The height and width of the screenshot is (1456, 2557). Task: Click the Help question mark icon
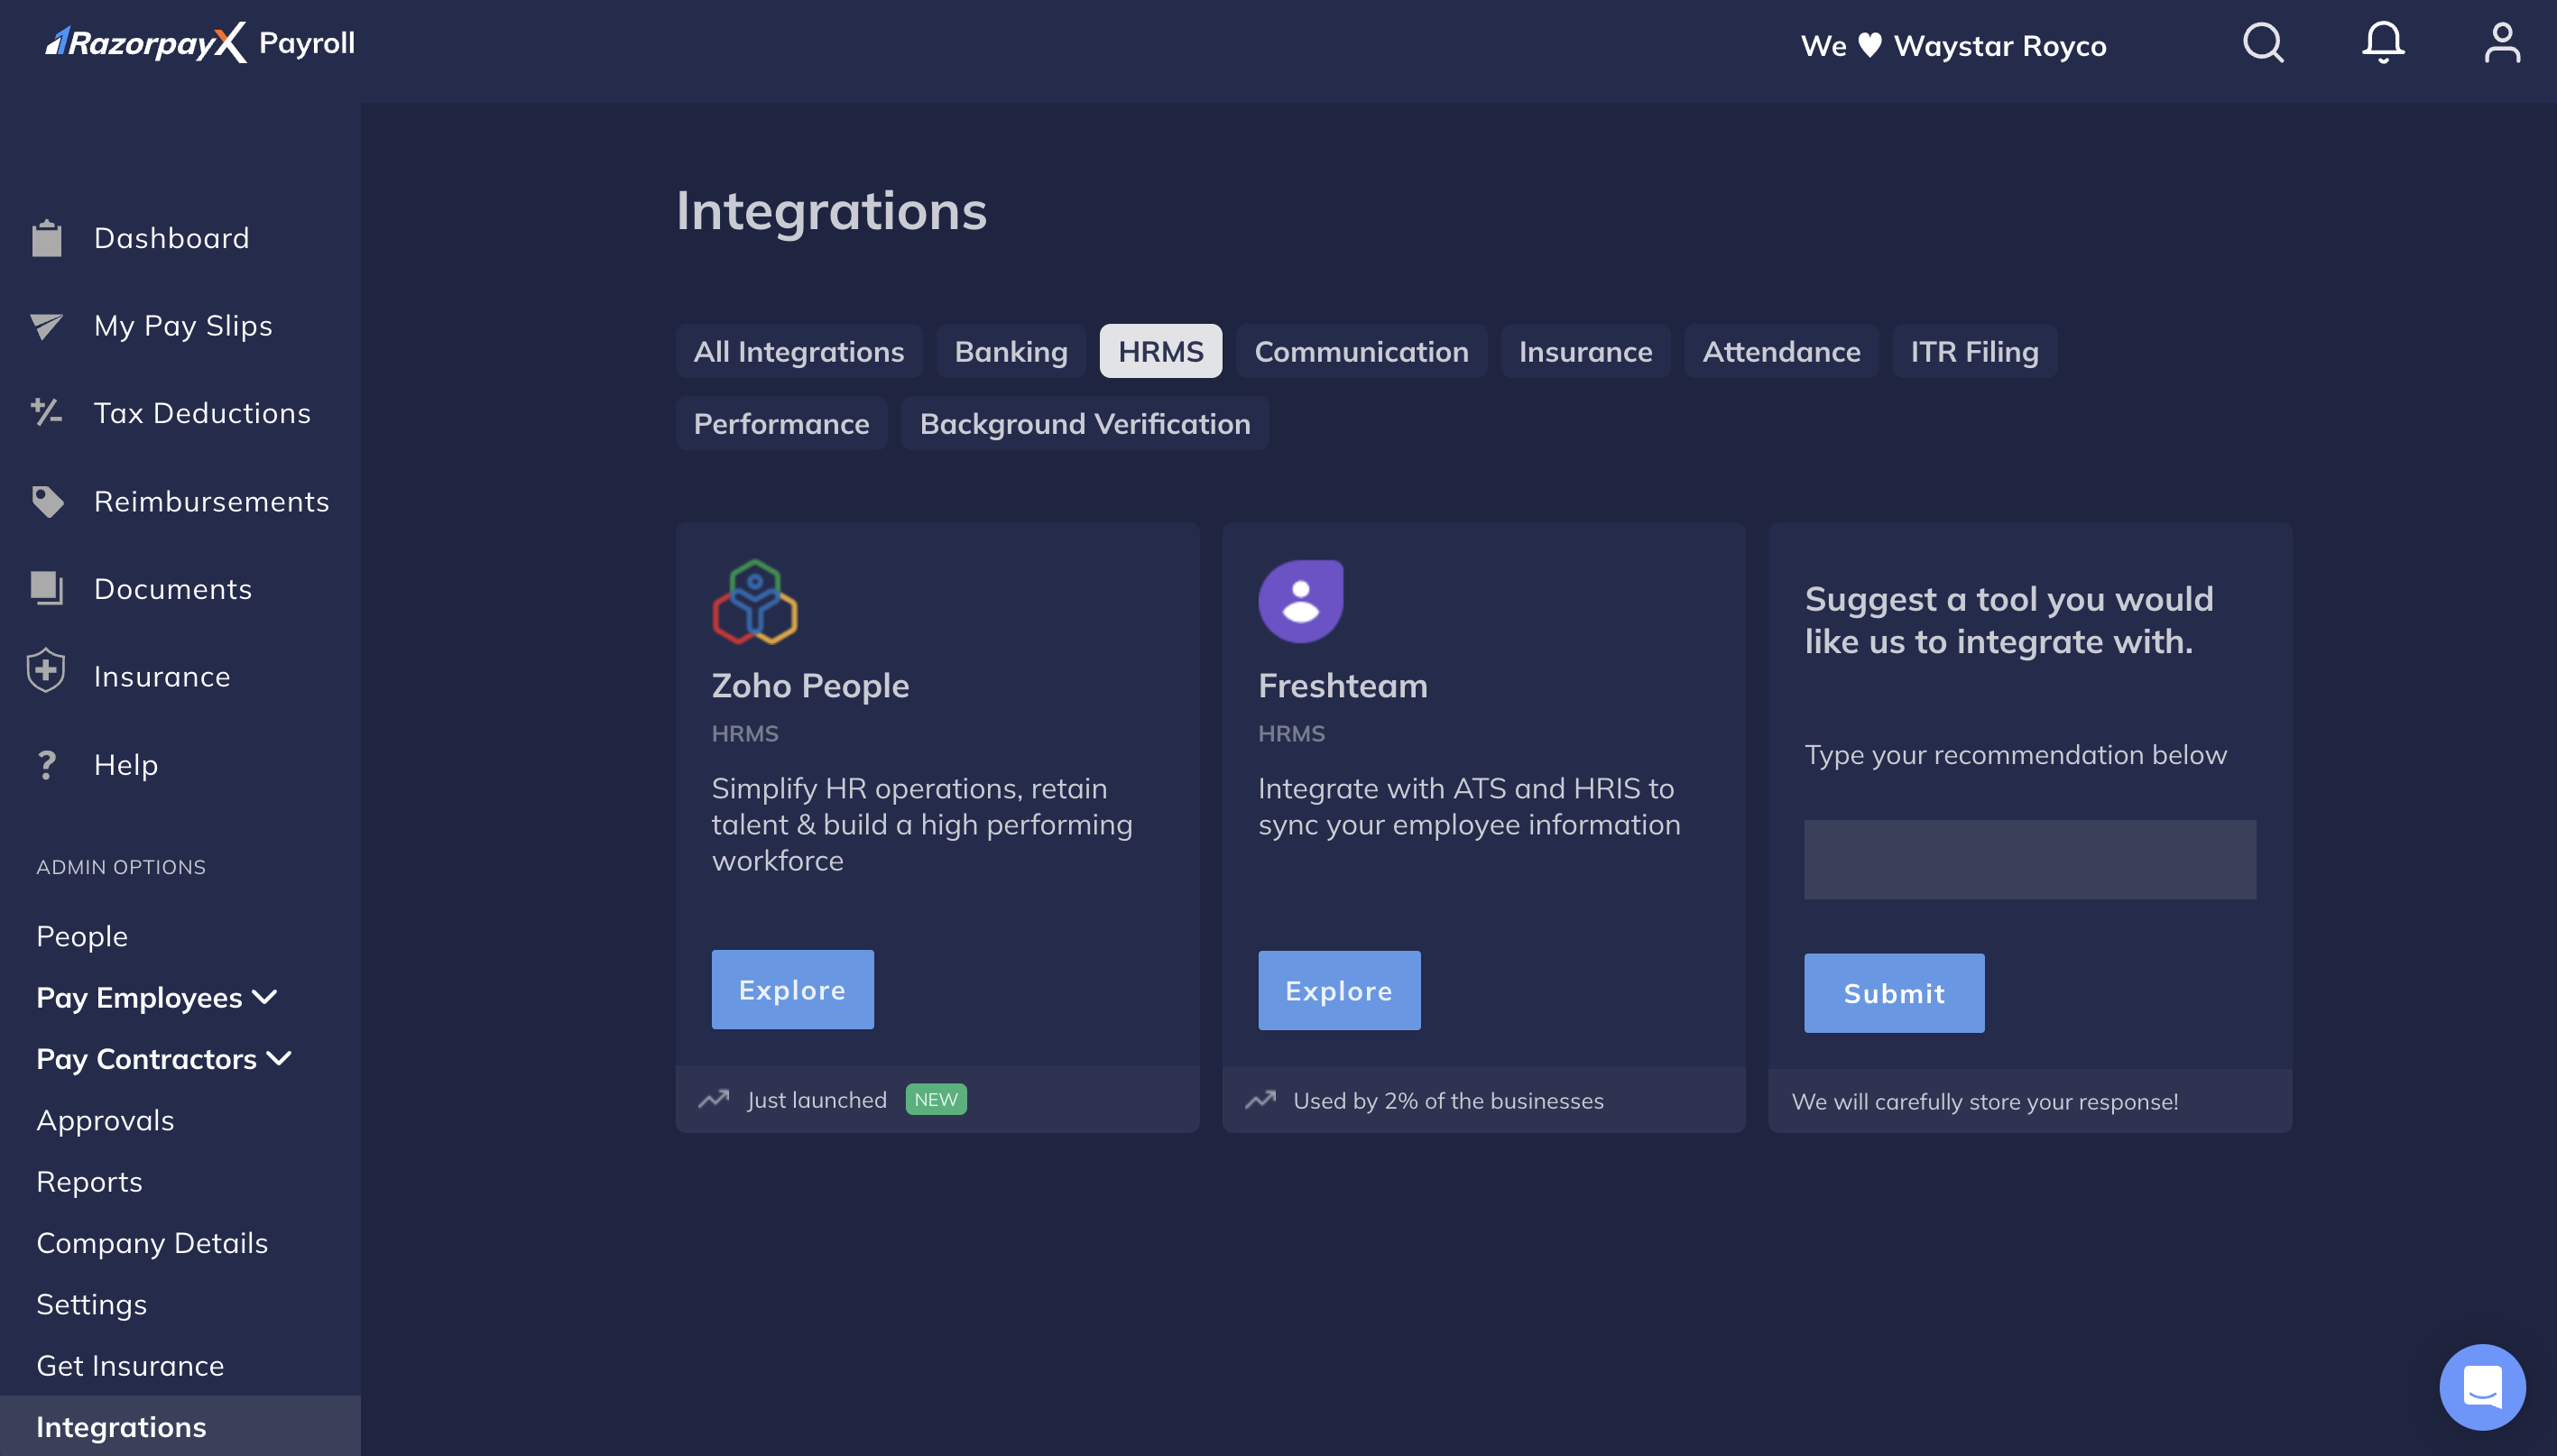click(x=46, y=765)
